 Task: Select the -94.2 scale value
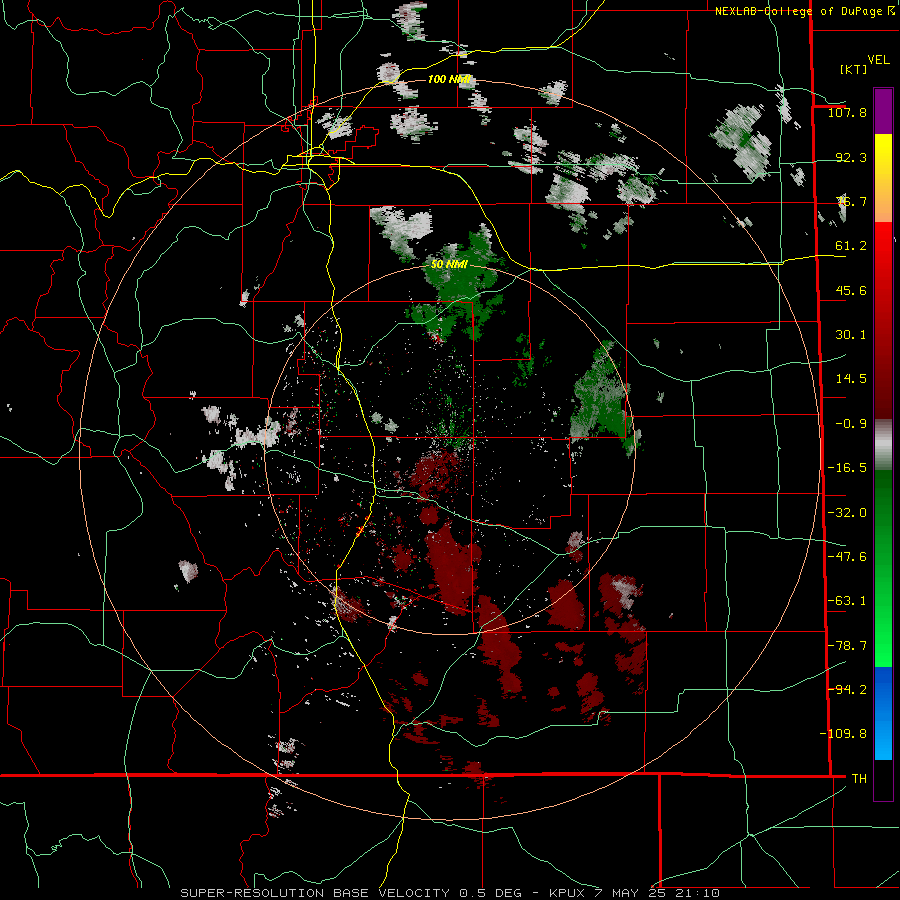[x=847, y=689]
